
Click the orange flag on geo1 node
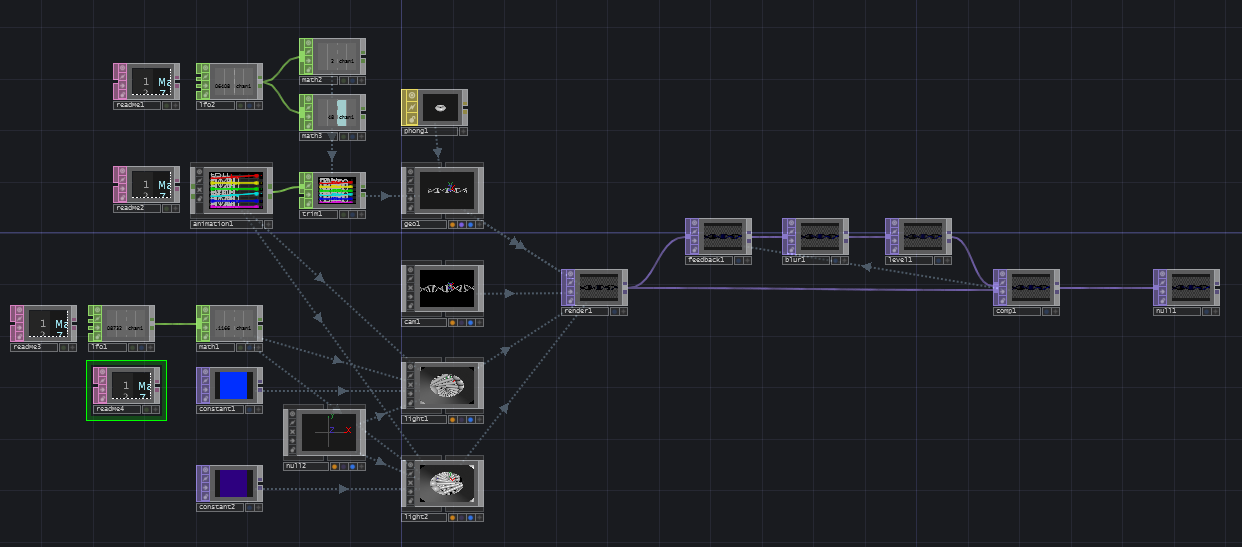(453, 225)
